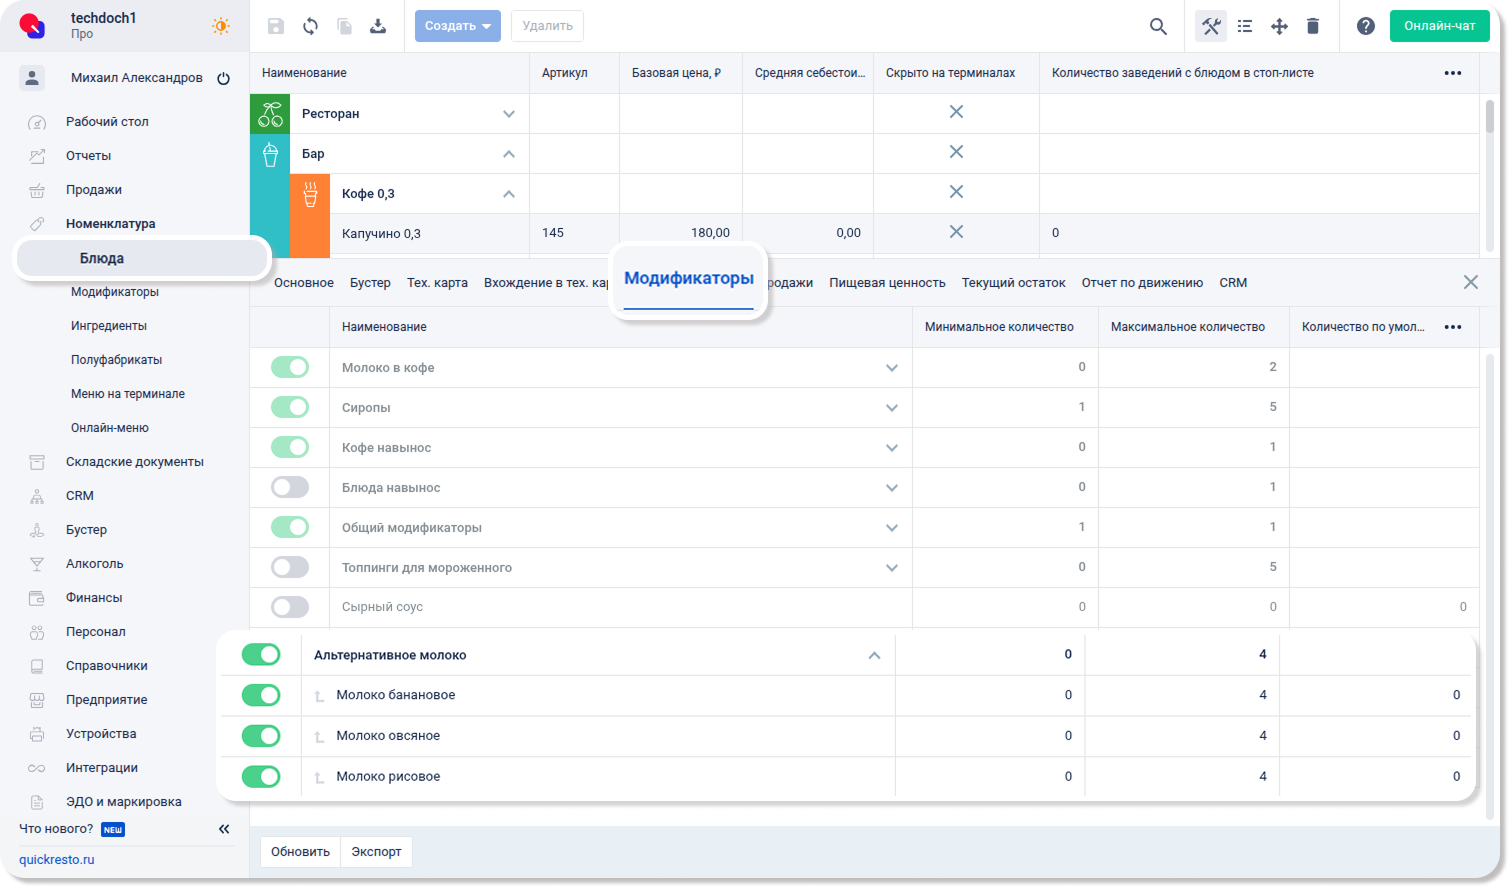Image resolution: width=1509 pixels, height=887 pixels.
Task: Click the save disk icon in toolbar
Action: point(276,26)
